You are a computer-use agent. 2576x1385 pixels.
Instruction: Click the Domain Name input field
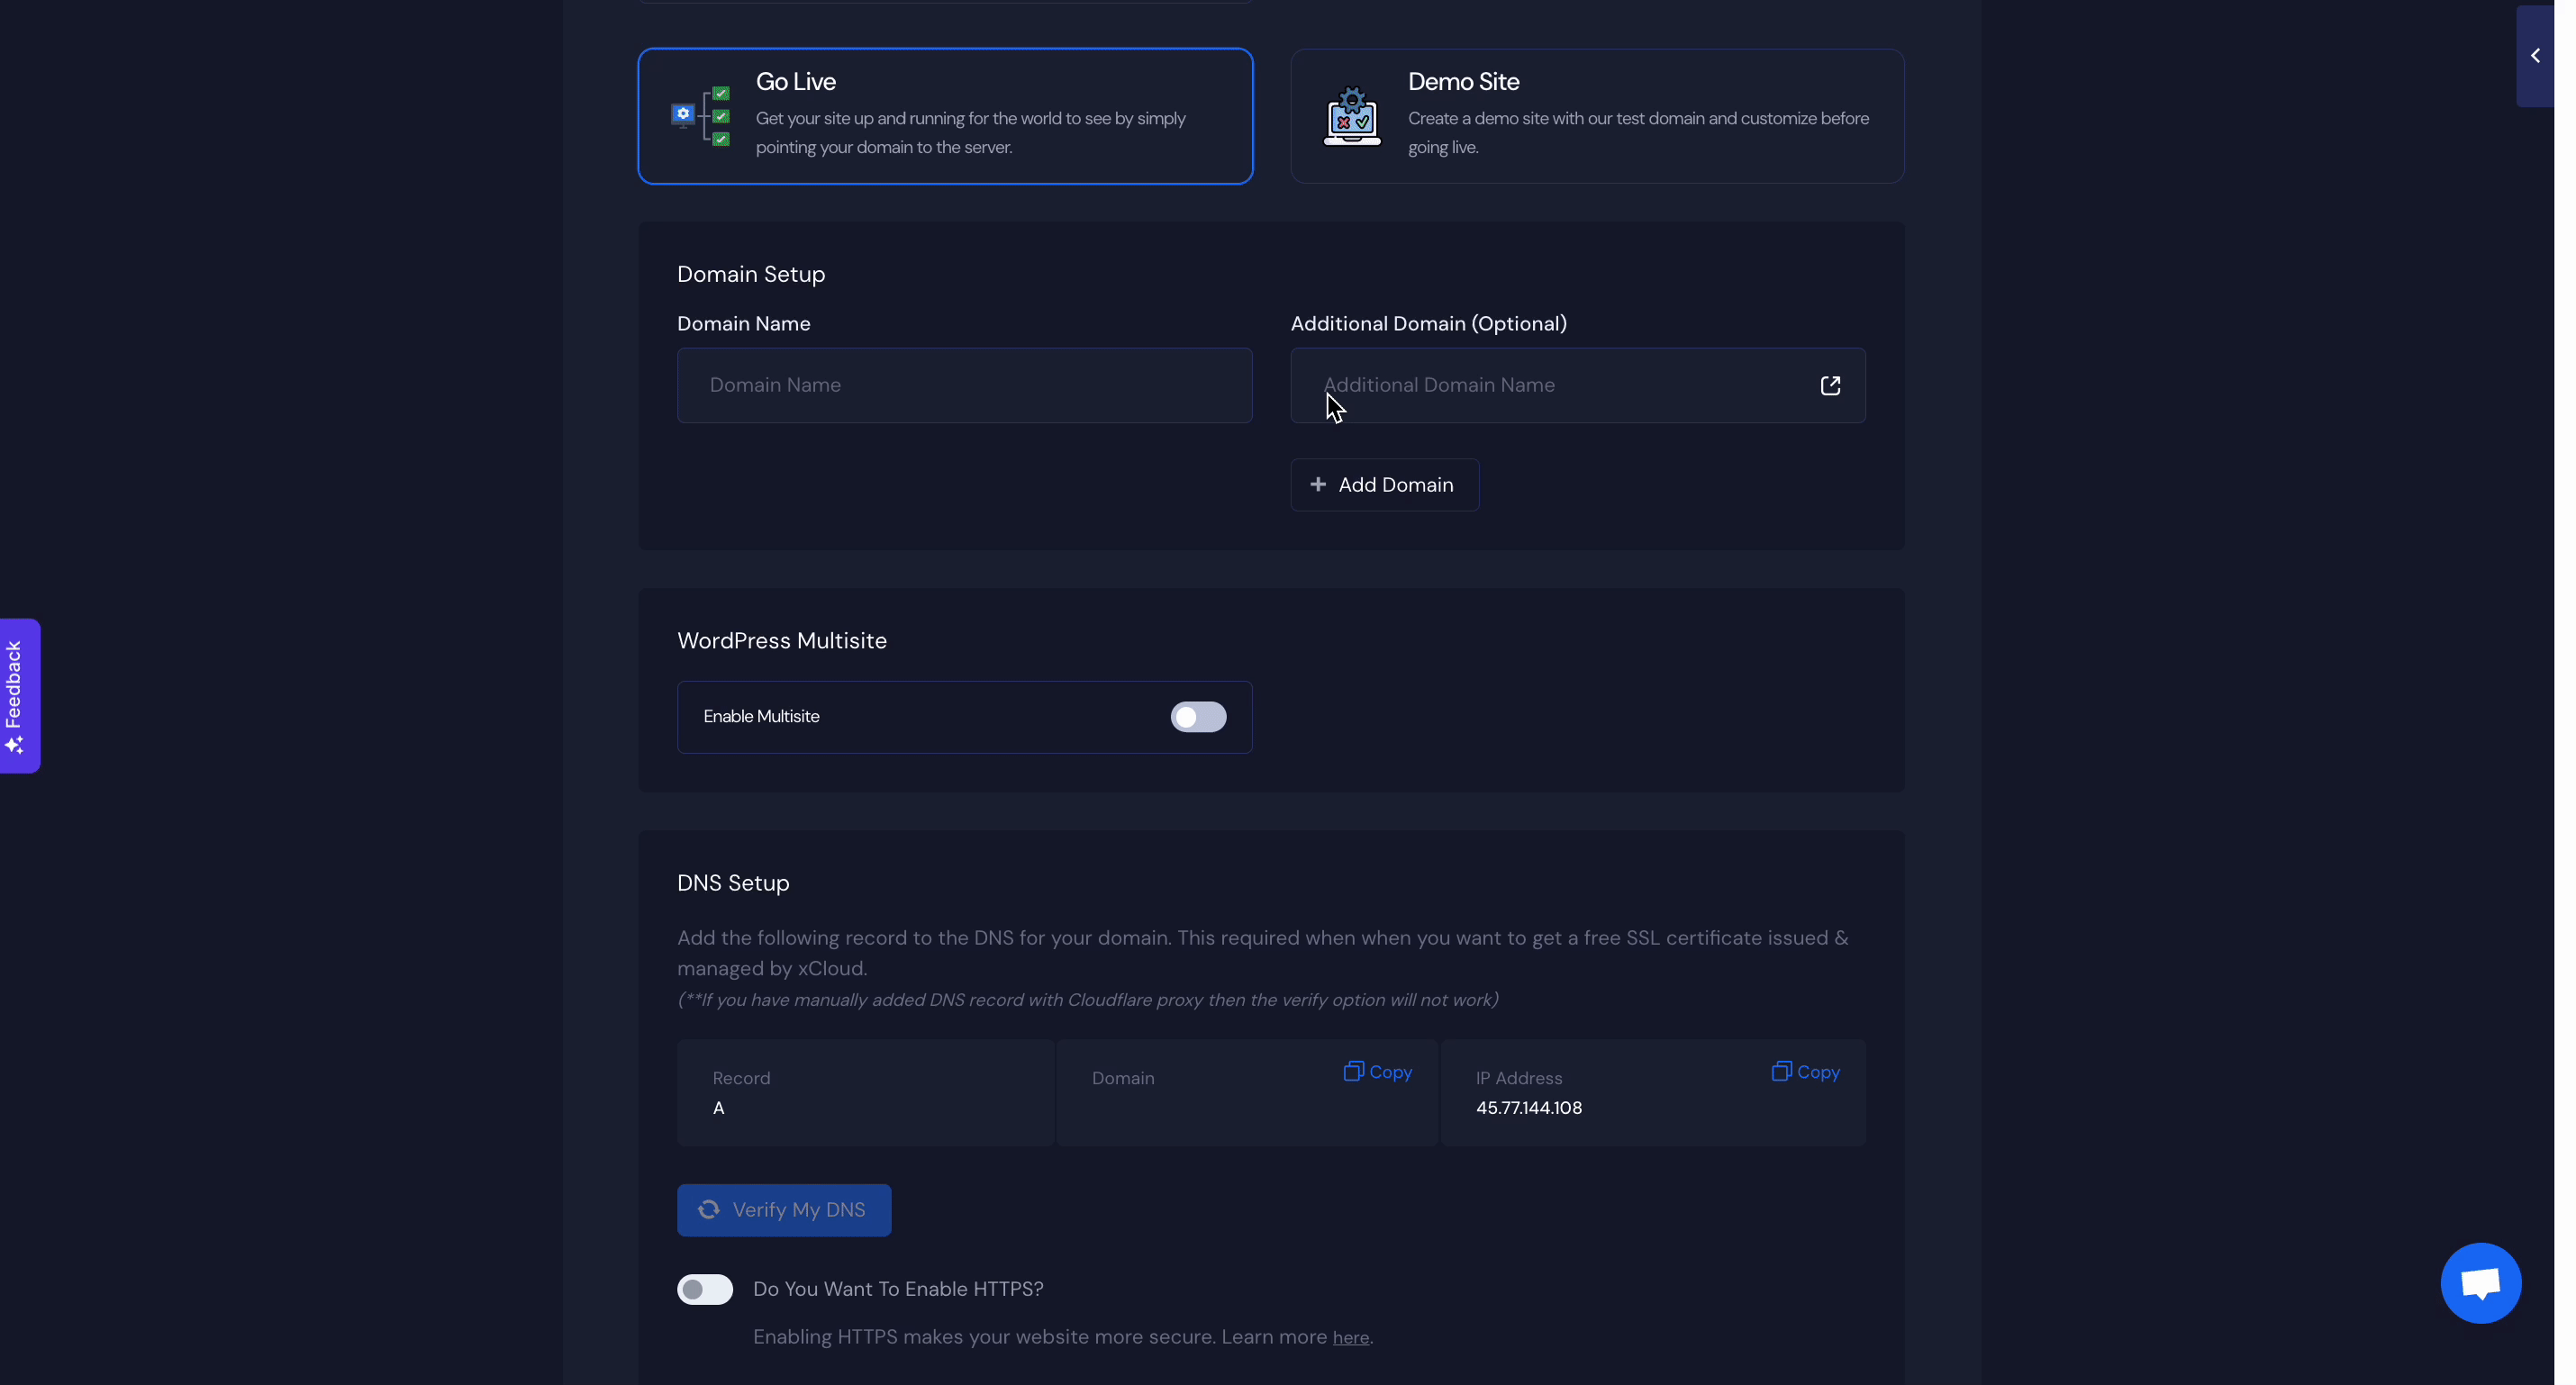(x=964, y=384)
